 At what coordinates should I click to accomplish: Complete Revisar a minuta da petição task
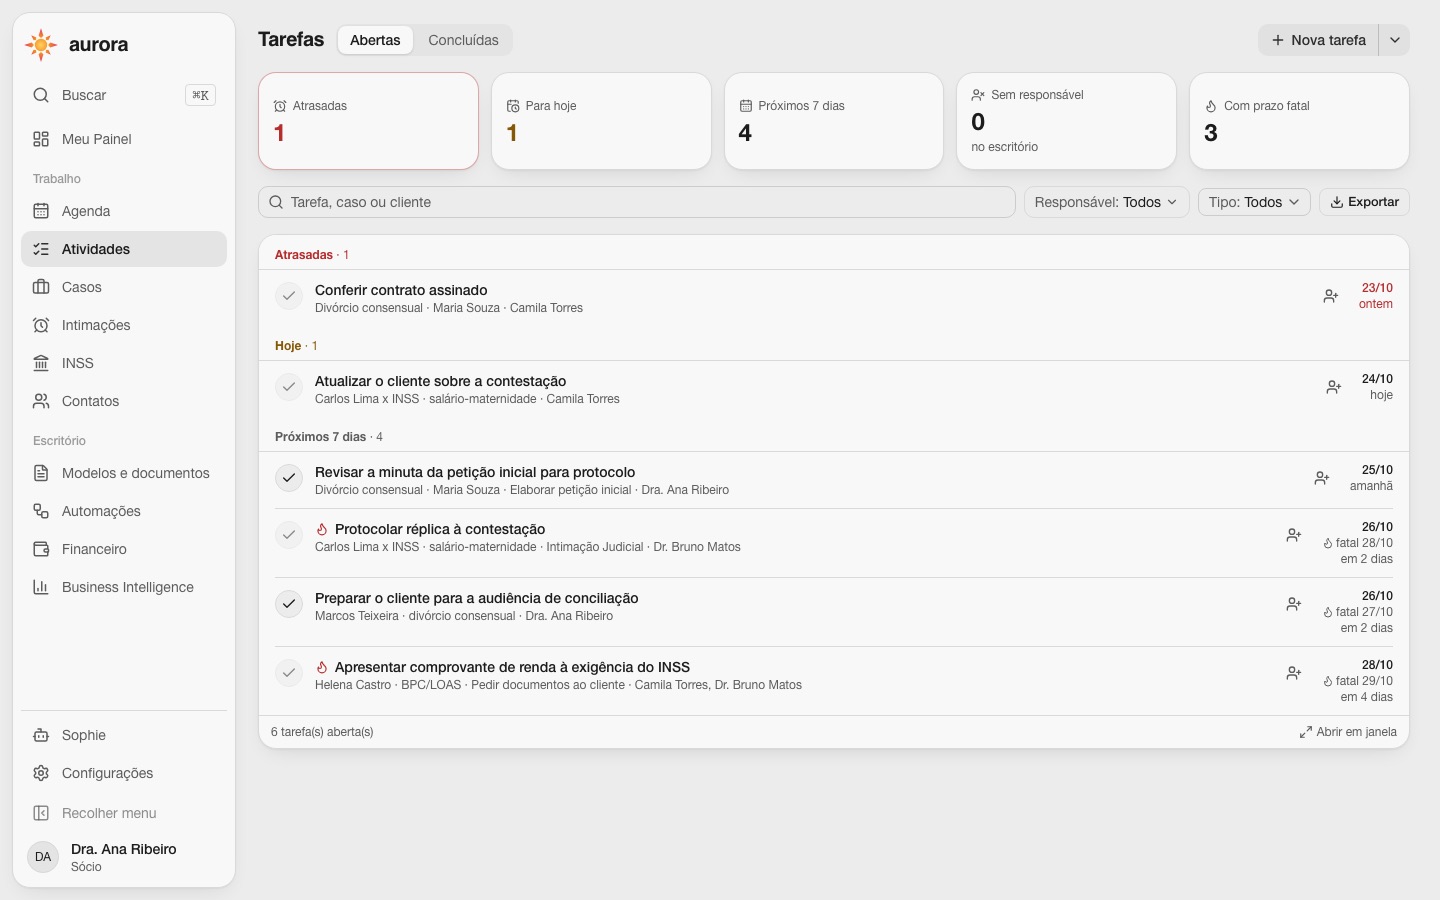[289, 478]
